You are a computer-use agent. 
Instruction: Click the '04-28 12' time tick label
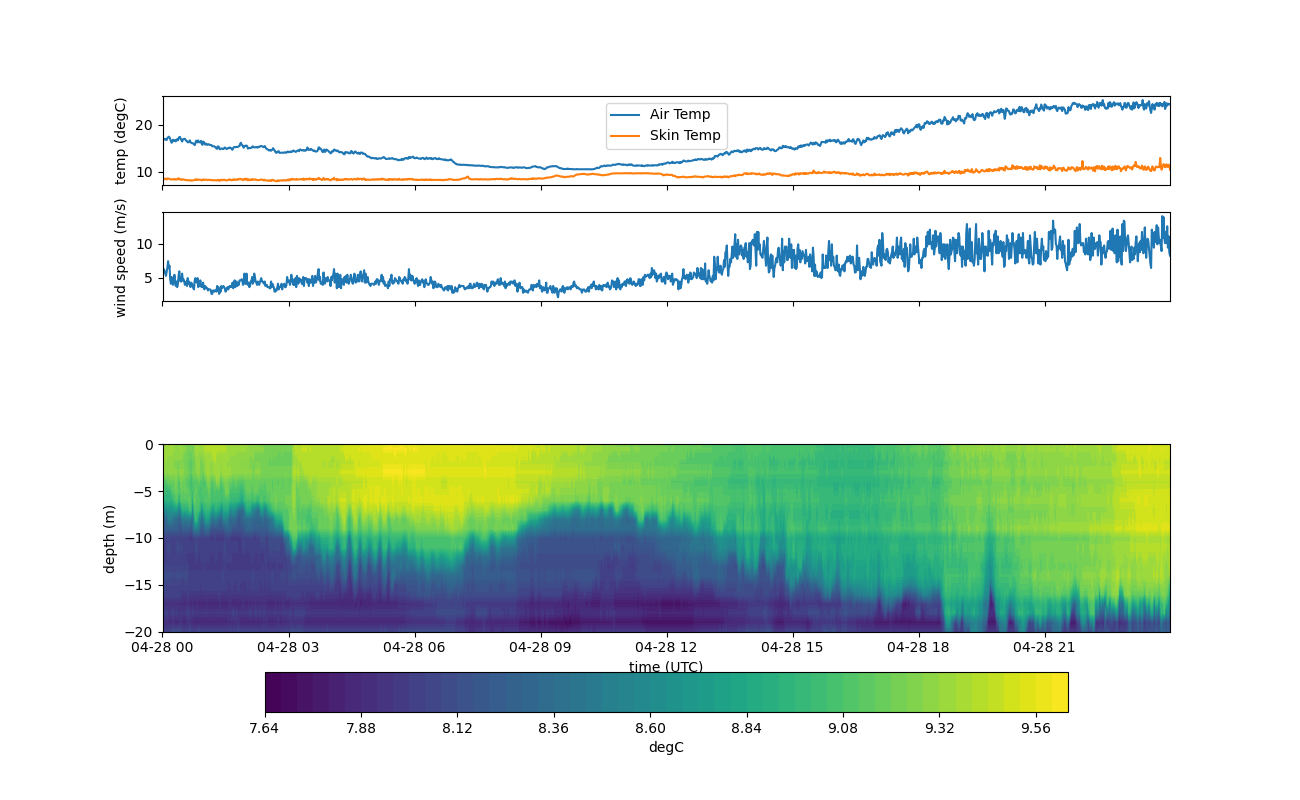666,647
